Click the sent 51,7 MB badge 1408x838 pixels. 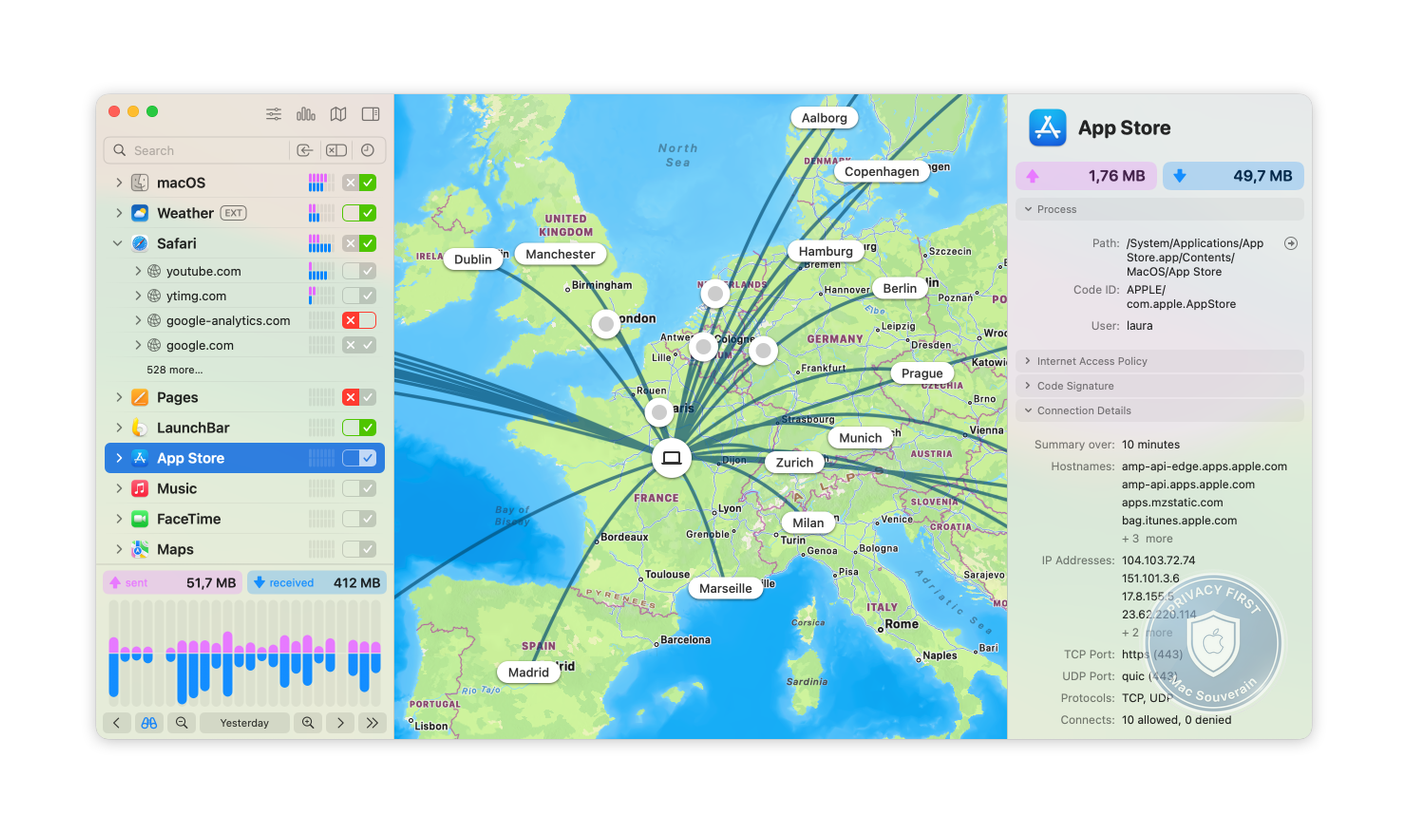click(x=173, y=583)
